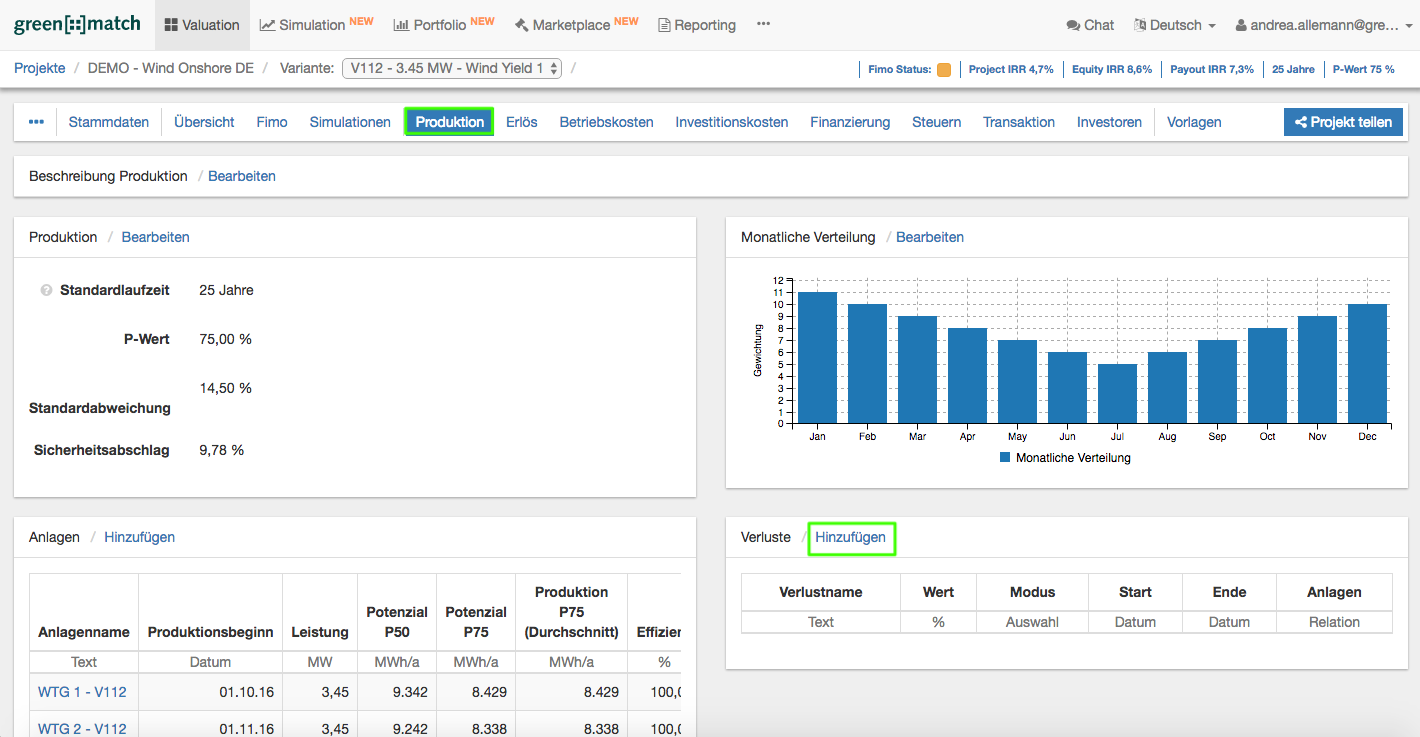Click the help icon beside Standardlaufzeit
The width and height of the screenshot is (1420, 737).
46,291
